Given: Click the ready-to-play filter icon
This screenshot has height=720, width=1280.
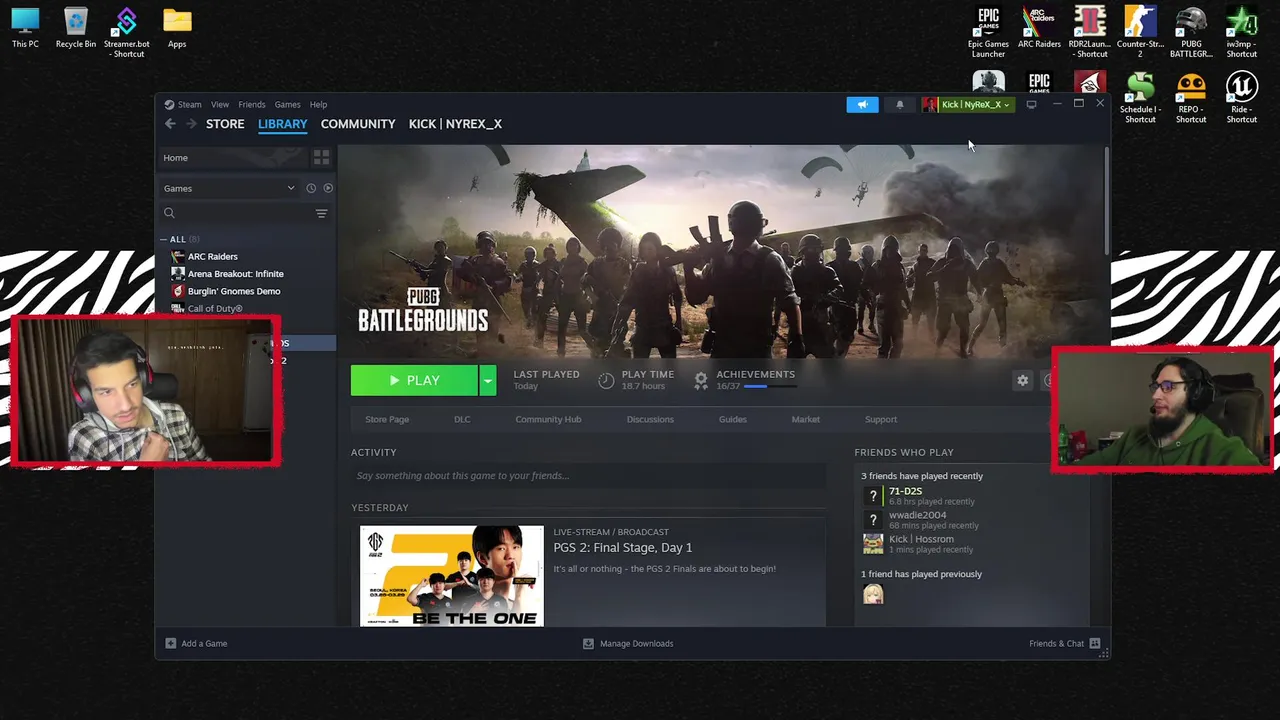Looking at the screenshot, I should pyautogui.click(x=328, y=188).
